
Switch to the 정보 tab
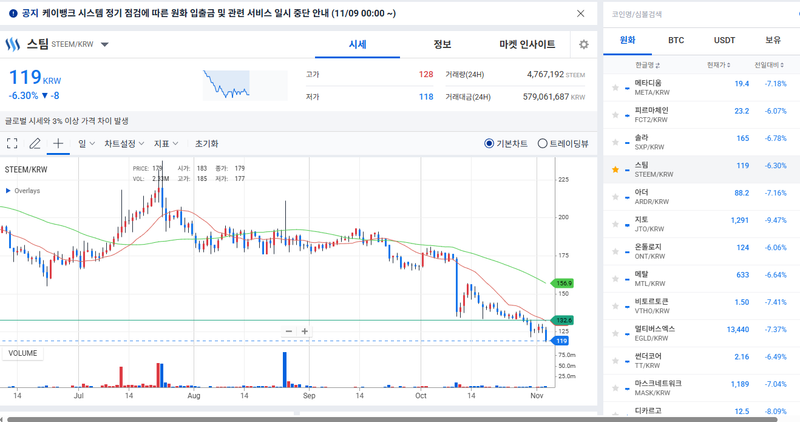point(442,45)
